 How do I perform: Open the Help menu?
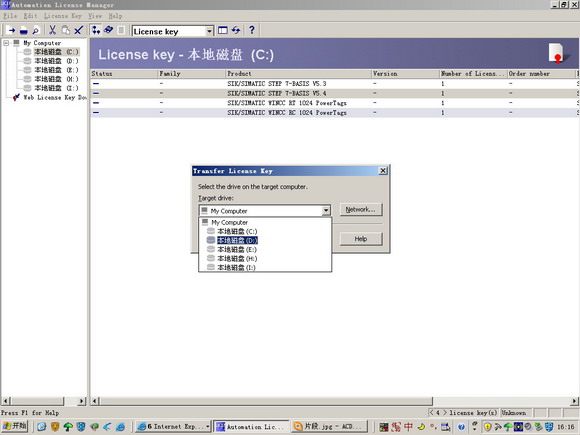115,16
